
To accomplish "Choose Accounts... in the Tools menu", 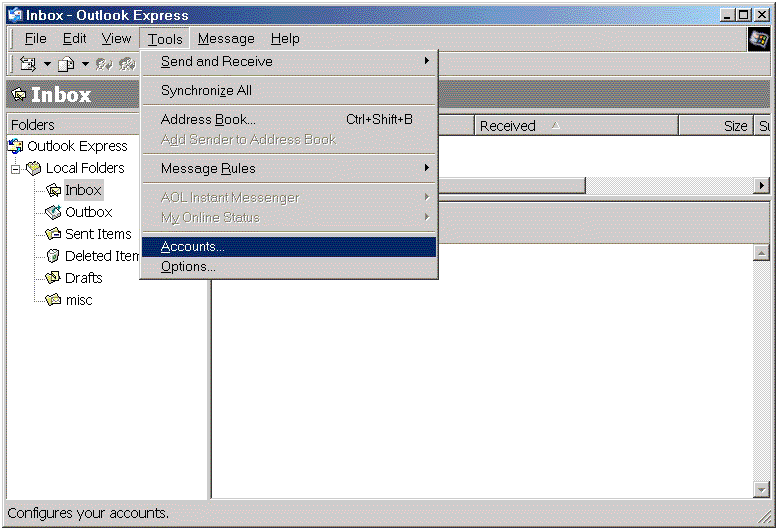I will point(289,247).
